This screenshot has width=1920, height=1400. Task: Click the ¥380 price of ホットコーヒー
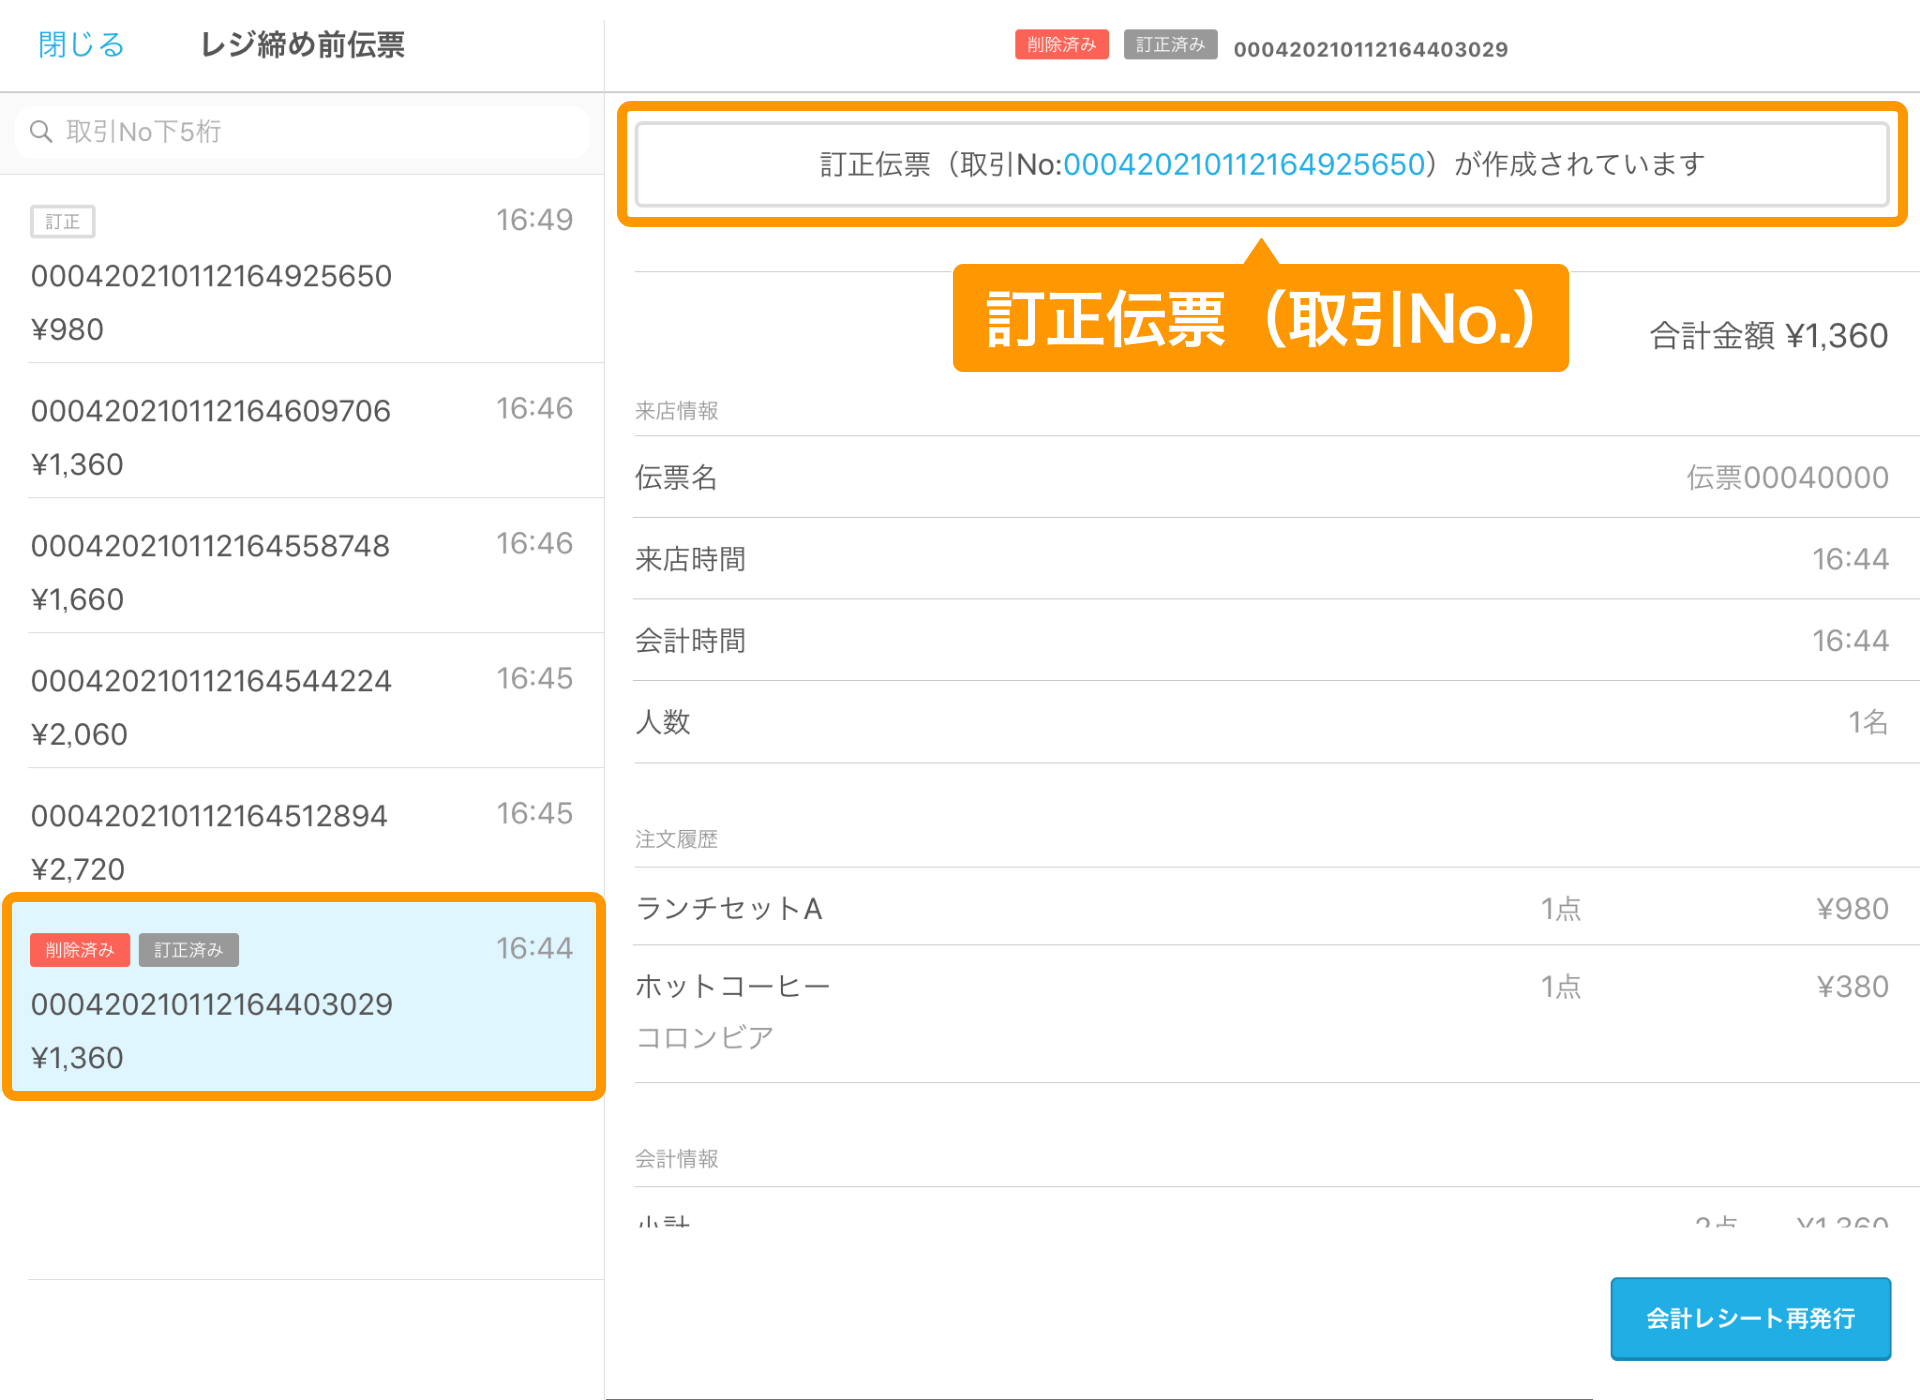[1852, 986]
